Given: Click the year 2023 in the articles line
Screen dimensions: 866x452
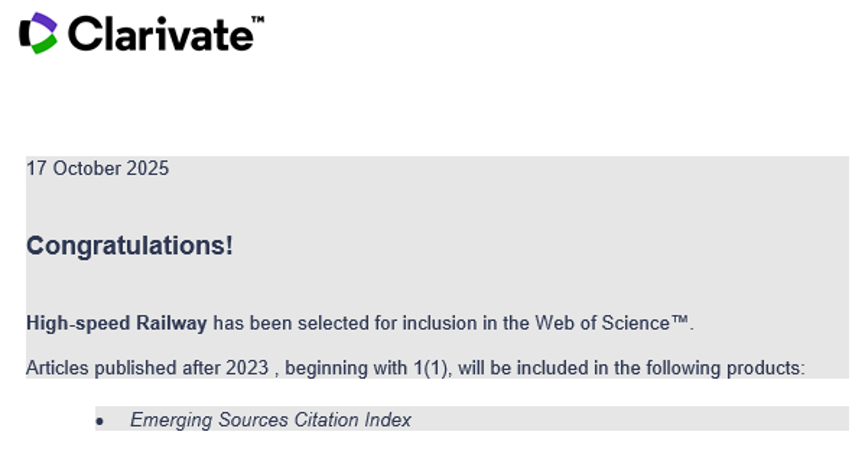Looking at the screenshot, I should [246, 368].
